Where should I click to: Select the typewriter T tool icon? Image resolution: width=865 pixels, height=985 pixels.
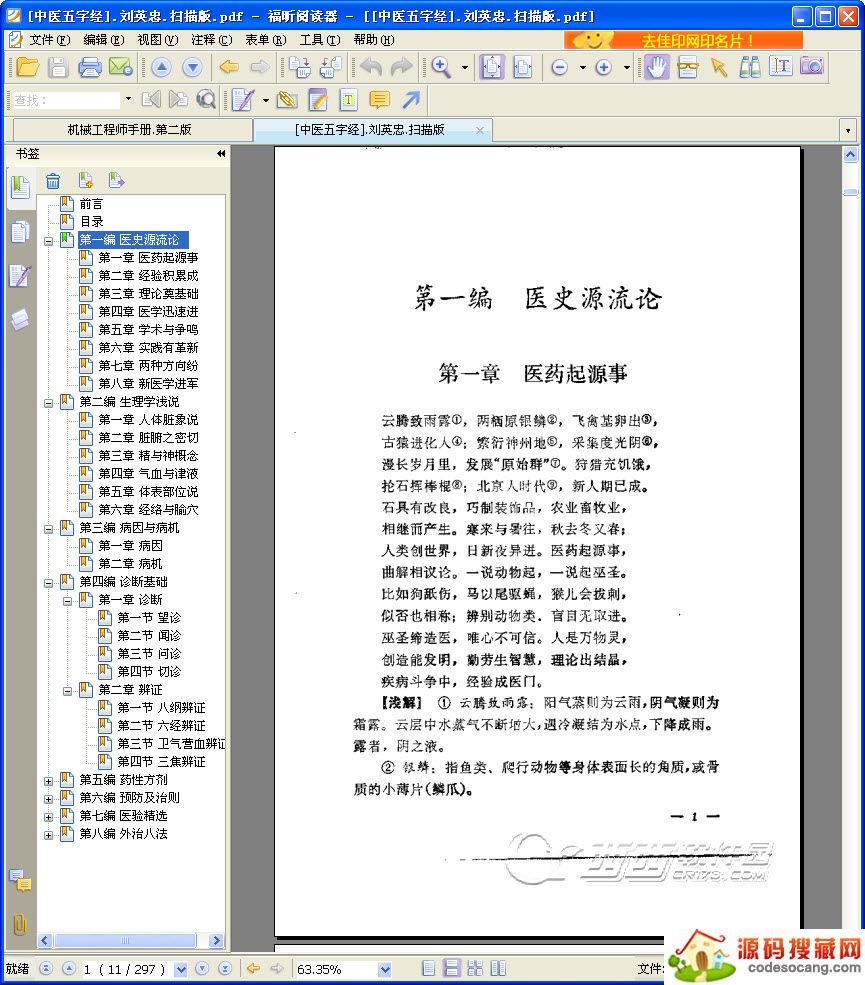pyautogui.click(x=348, y=100)
